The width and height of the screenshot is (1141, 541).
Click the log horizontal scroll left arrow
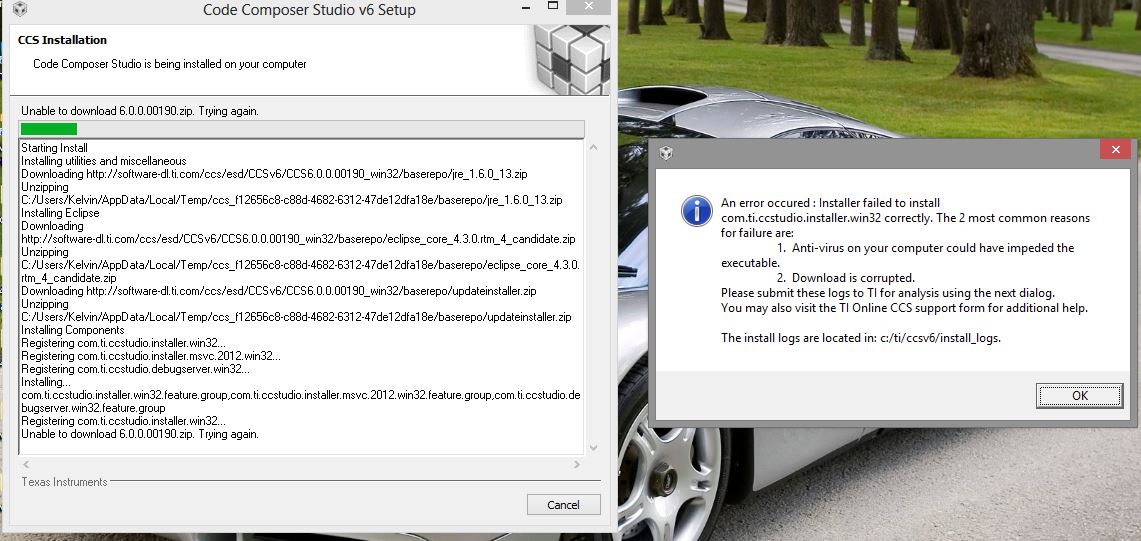pos(26,464)
